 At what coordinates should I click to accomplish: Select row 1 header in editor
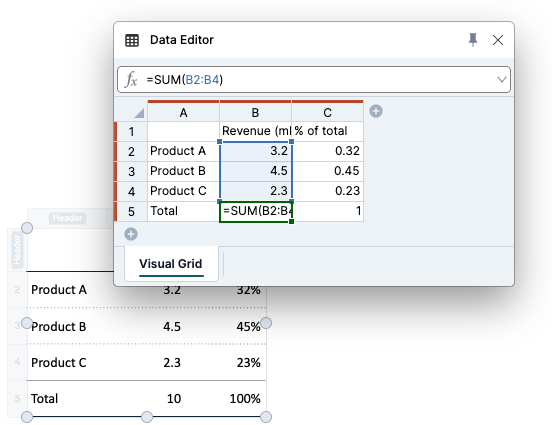click(x=131, y=132)
